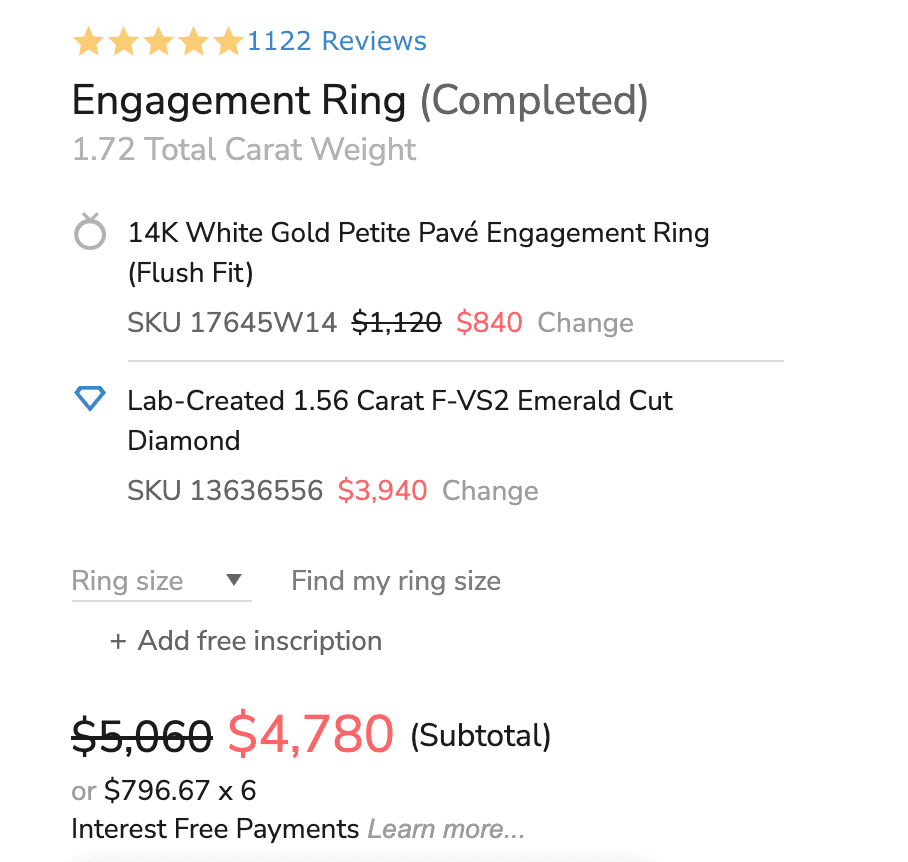Screen dimensions: 908x862
Task: Expand the Add free inscription option
Action: tap(259, 641)
